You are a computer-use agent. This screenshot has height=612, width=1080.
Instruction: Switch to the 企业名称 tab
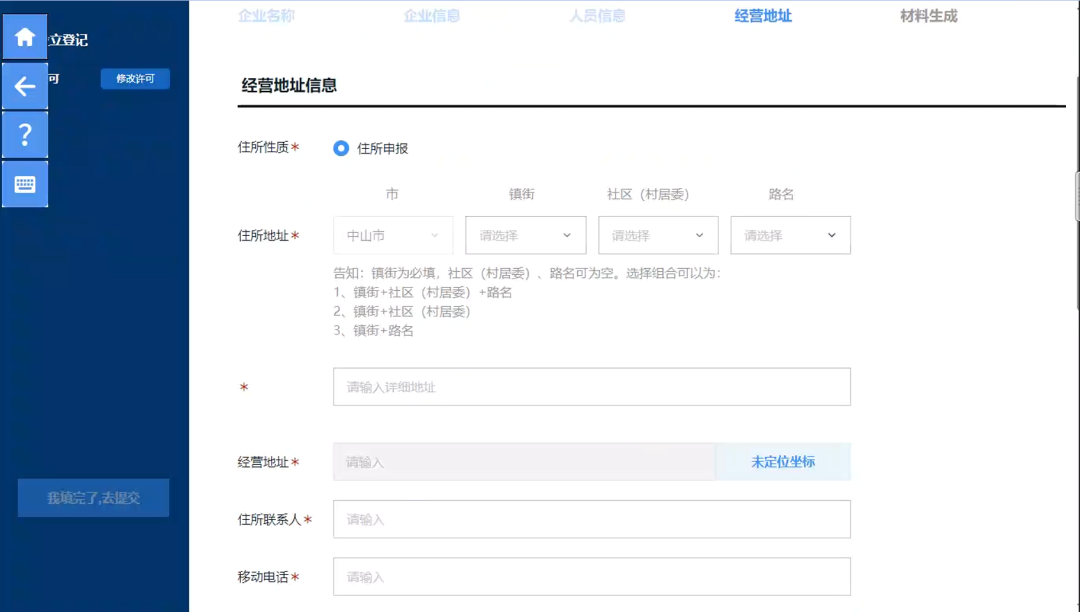tap(265, 15)
